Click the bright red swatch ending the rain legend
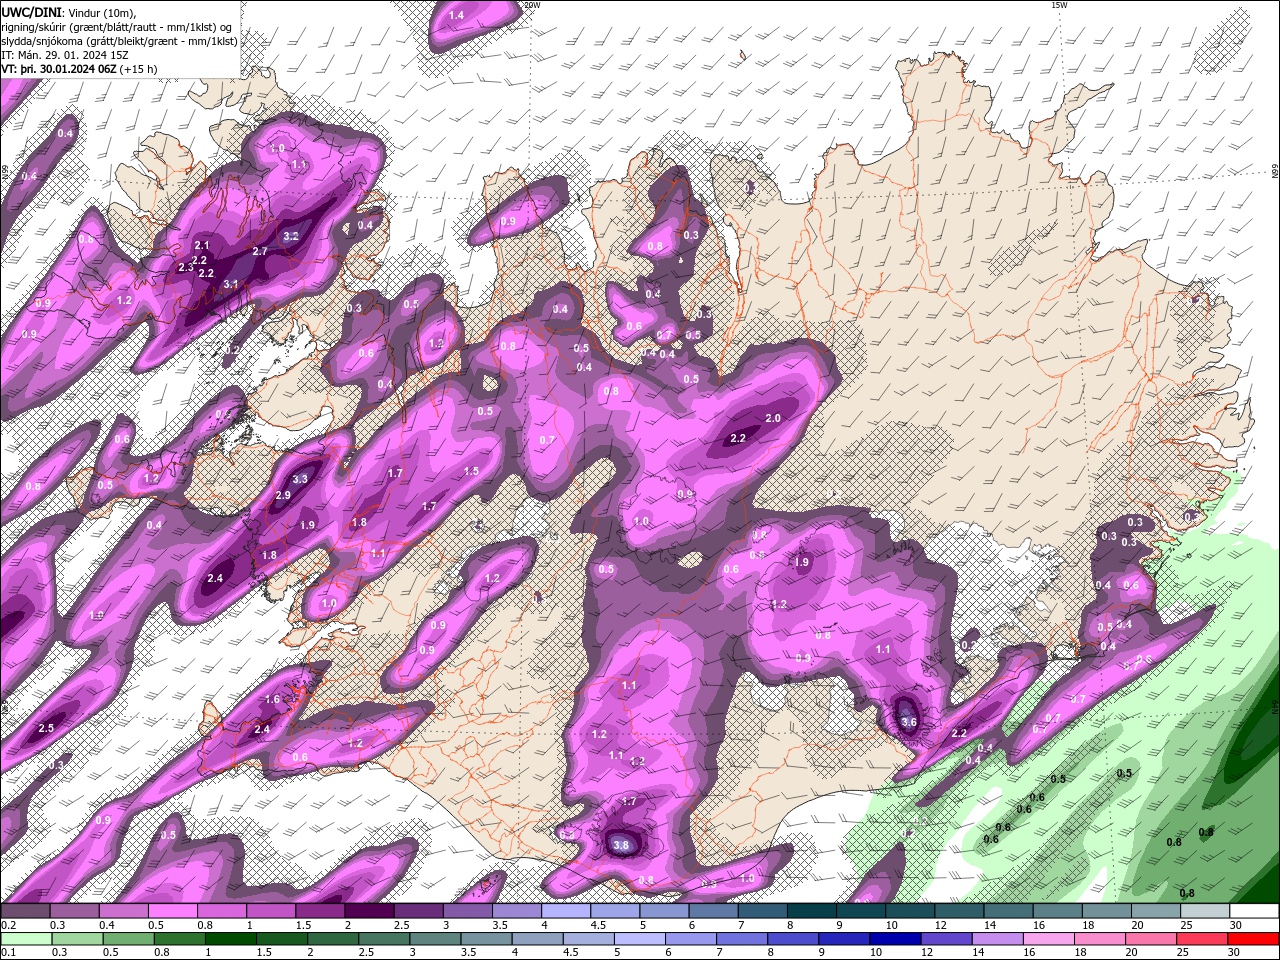The image size is (1280, 960). pos(1253,939)
